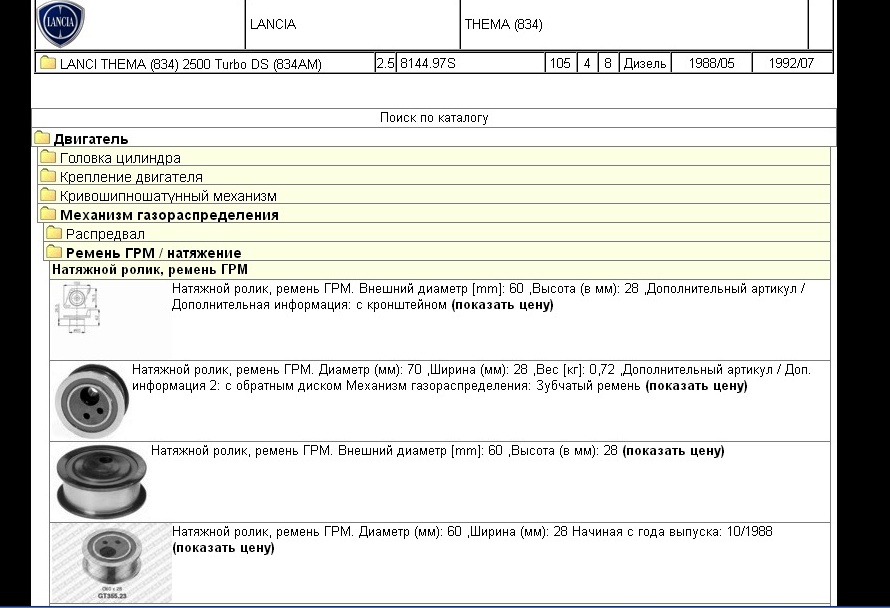Open the Головка цилиндра category

(120, 158)
